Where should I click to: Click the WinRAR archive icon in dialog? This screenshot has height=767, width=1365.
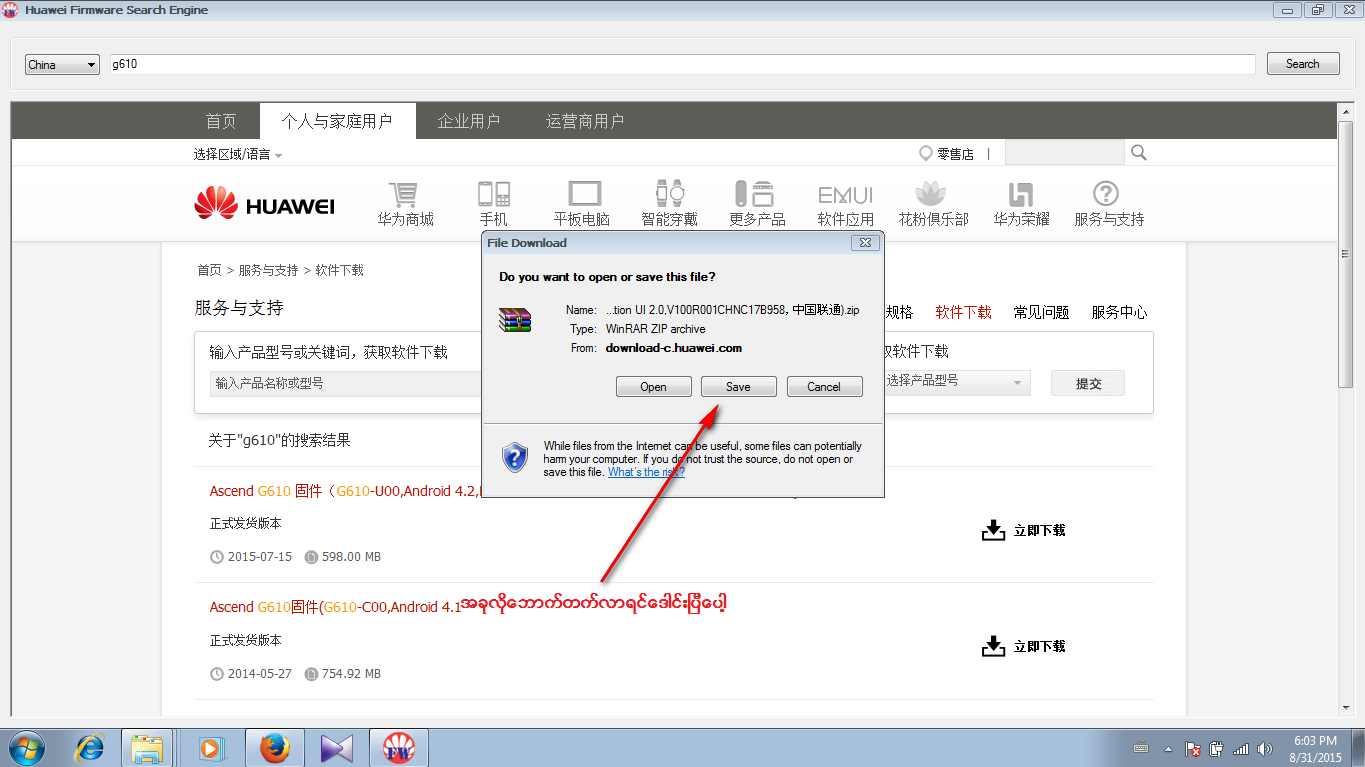coord(515,319)
